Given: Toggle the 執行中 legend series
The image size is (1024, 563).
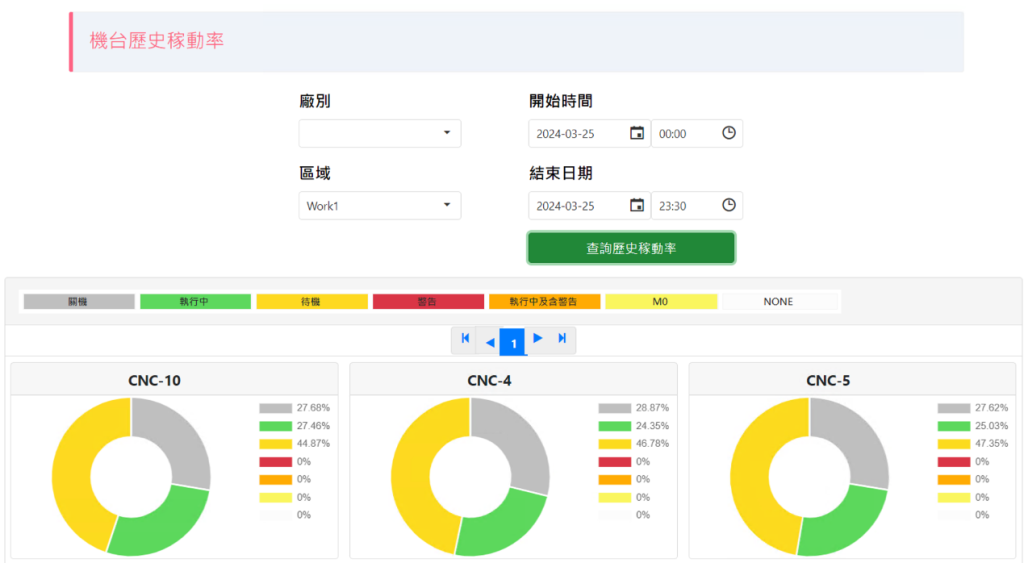Looking at the screenshot, I should [195, 301].
